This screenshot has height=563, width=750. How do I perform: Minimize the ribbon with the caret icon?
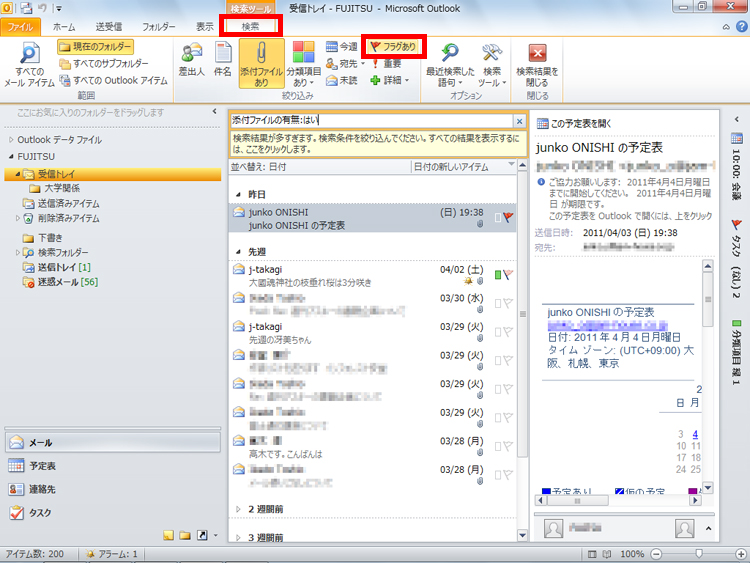[x=726, y=27]
